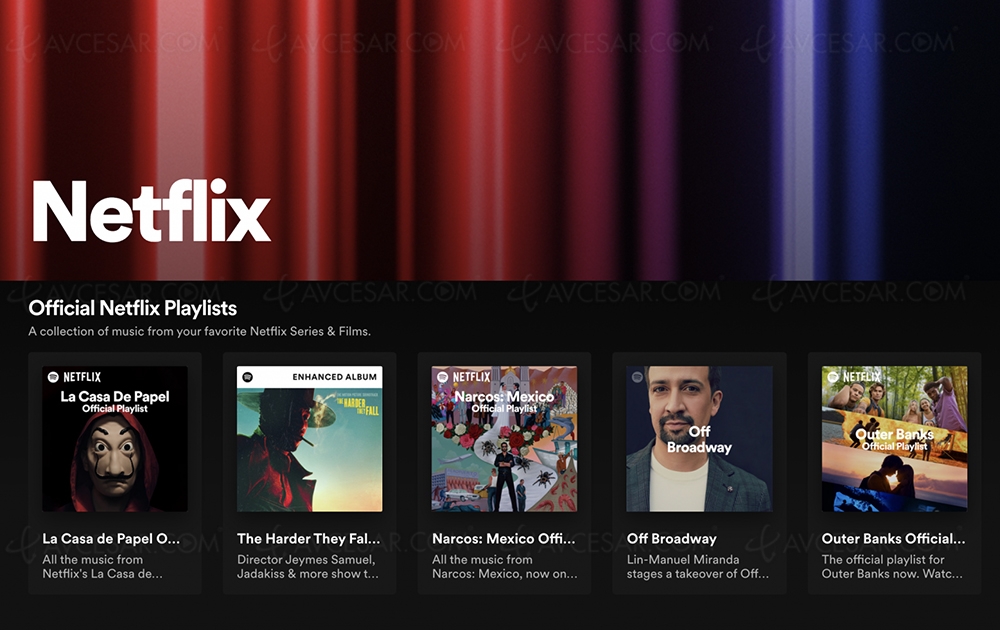Click description 'Lin-Manuel Miranda stages a takeover'
Screen dimensions: 1000x630
(x=698, y=567)
